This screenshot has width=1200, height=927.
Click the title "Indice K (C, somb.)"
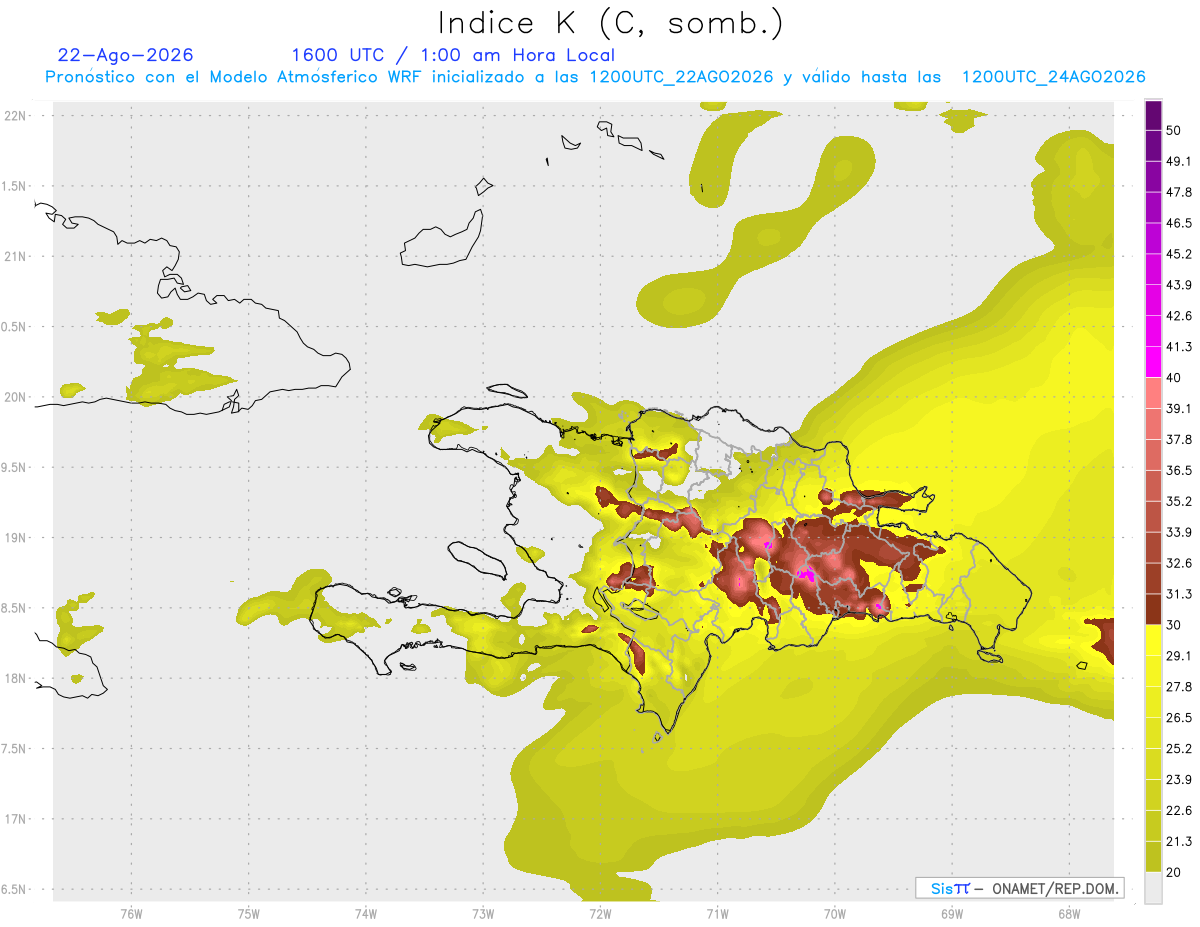pyautogui.click(x=611, y=24)
